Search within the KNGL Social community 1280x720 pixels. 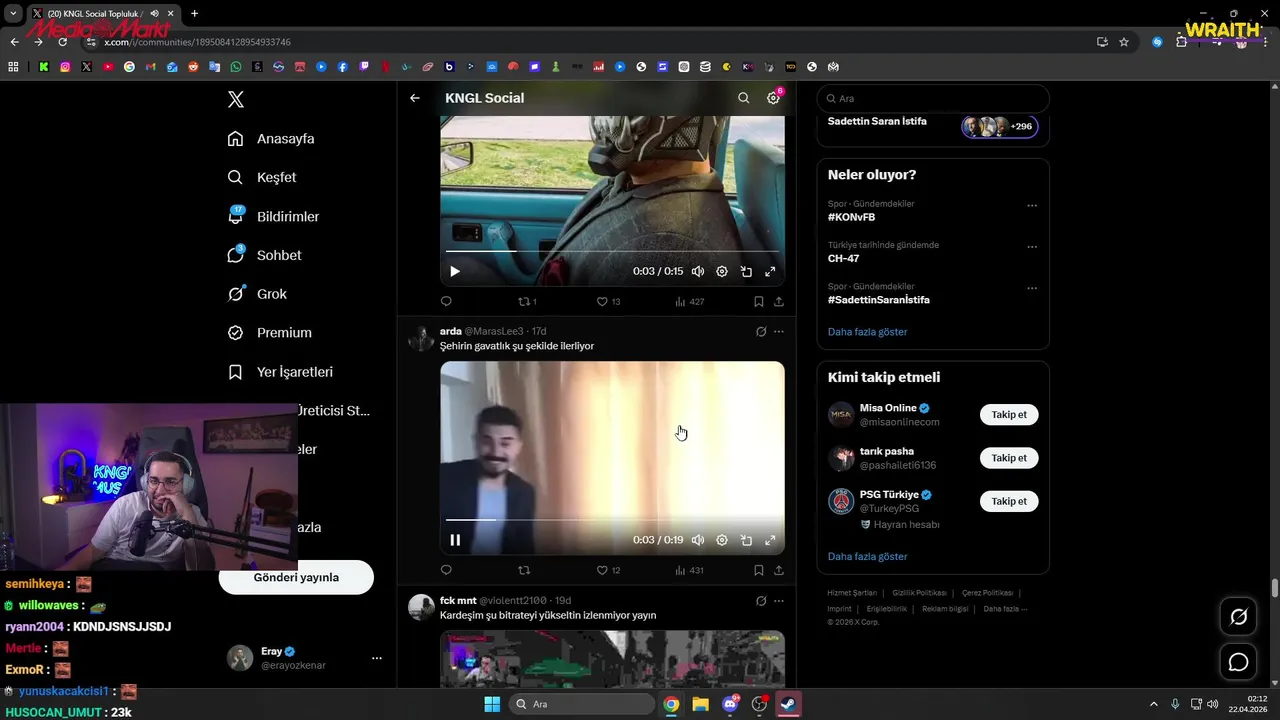pos(743,98)
